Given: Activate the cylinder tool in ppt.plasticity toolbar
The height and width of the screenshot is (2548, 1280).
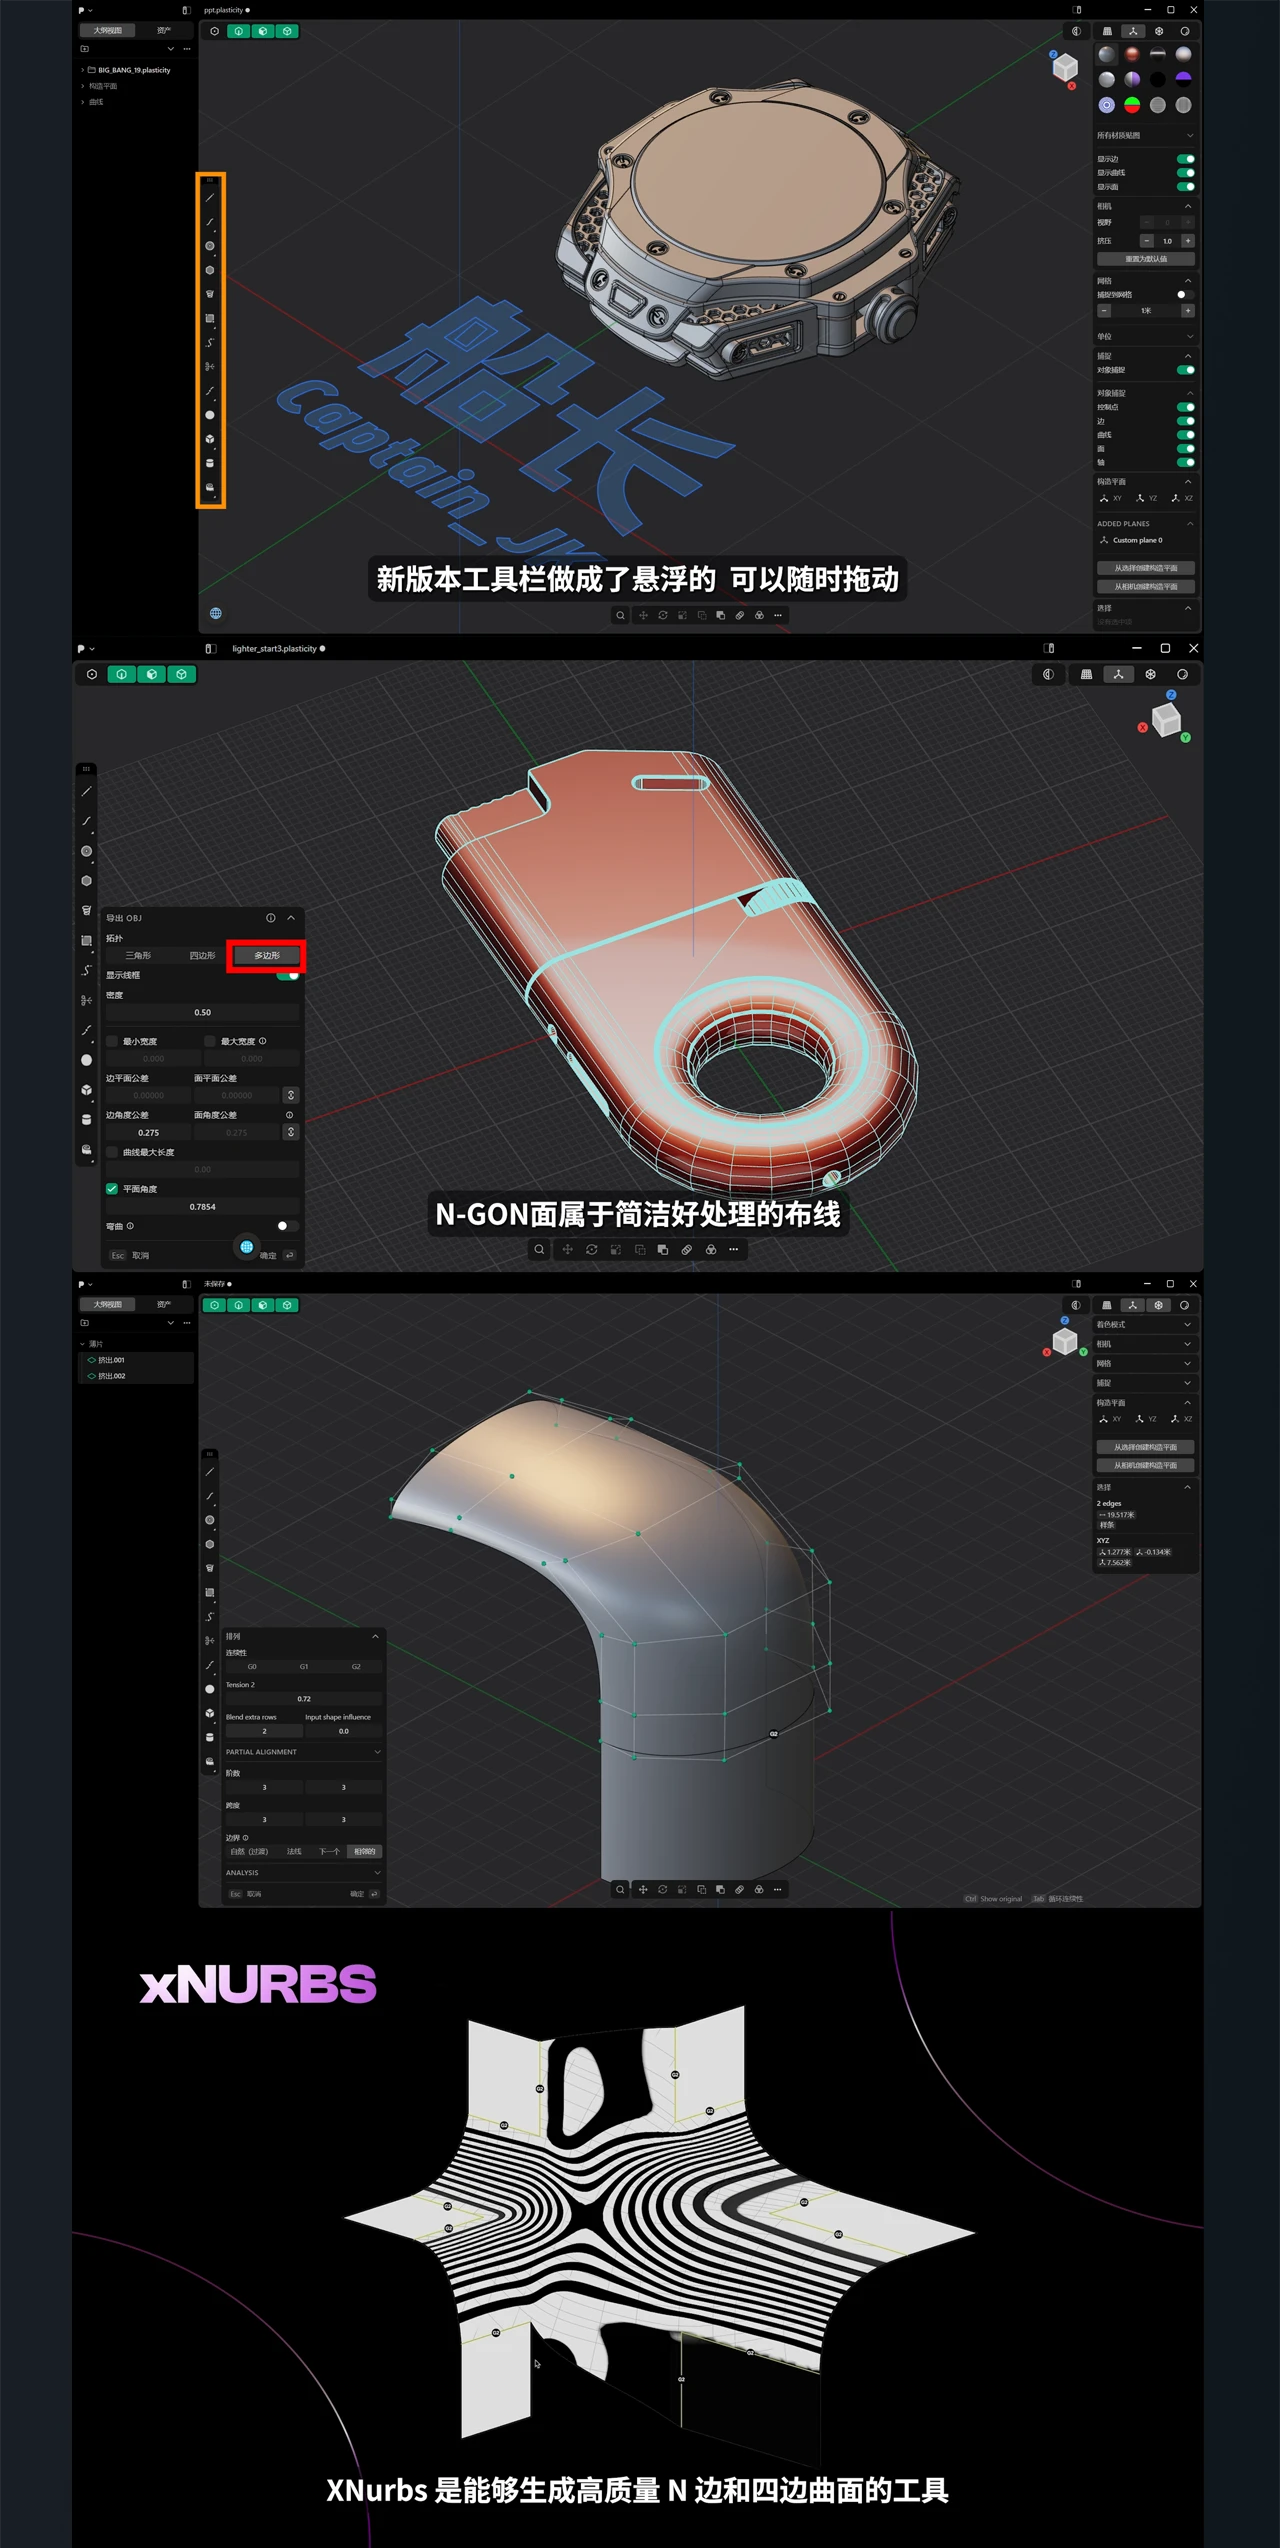Looking at the screenshot, I should point(210,463).
